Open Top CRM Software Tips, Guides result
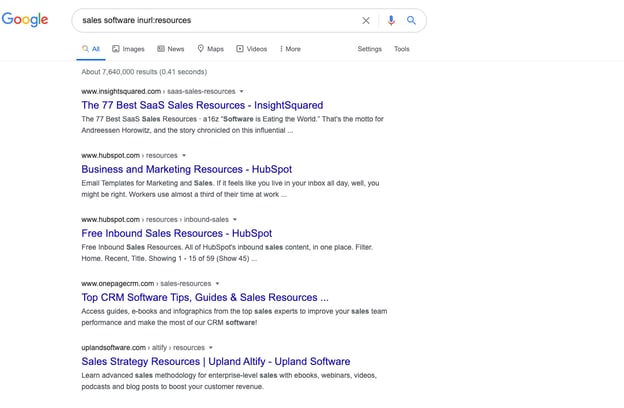Viewport: 624px width, 408px height. [205, 297]
